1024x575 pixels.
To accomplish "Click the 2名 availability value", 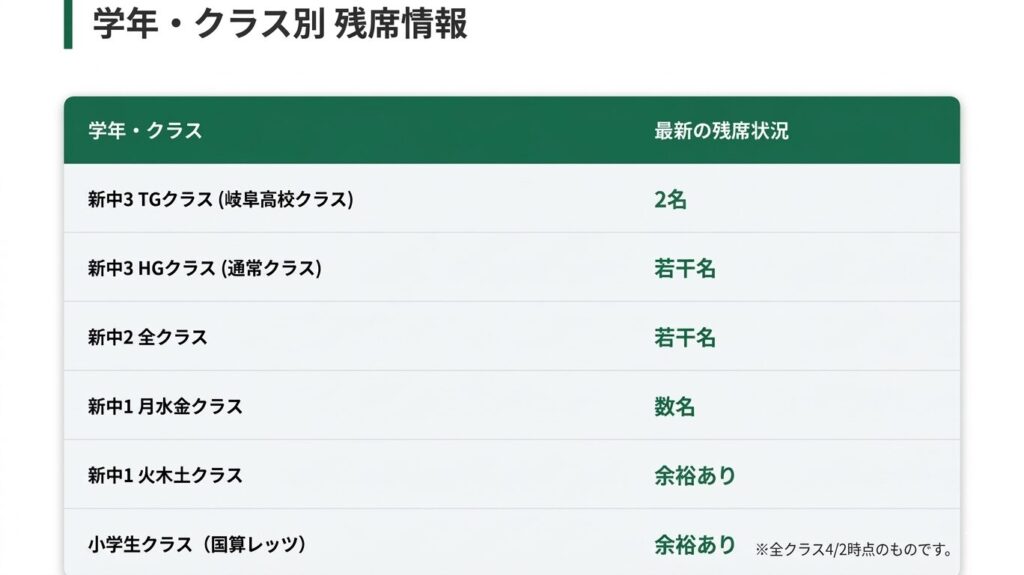I will click(x=670, y=199).
